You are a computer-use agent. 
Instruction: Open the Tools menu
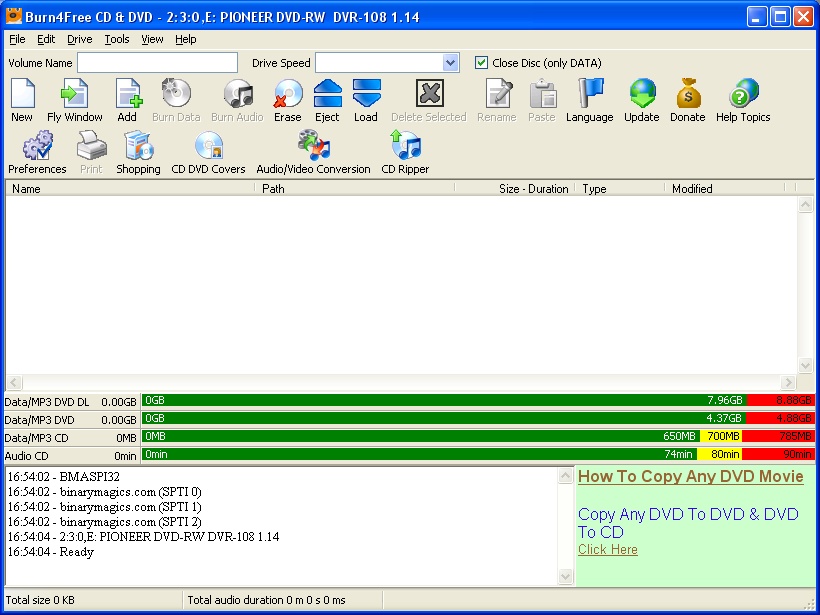tap(117, 39)
